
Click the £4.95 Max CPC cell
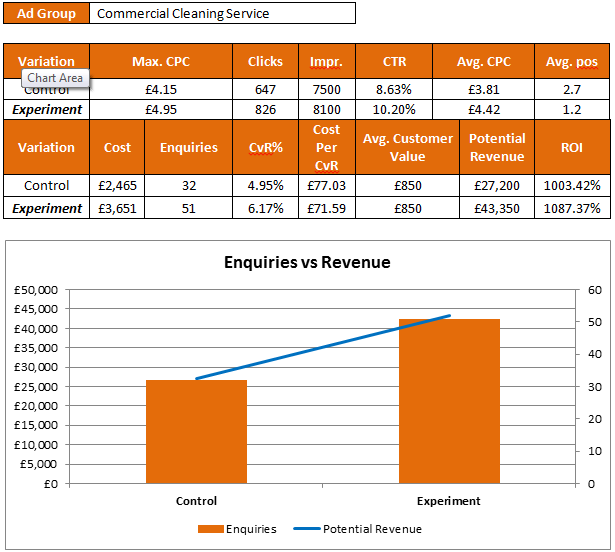click(161, 109)
